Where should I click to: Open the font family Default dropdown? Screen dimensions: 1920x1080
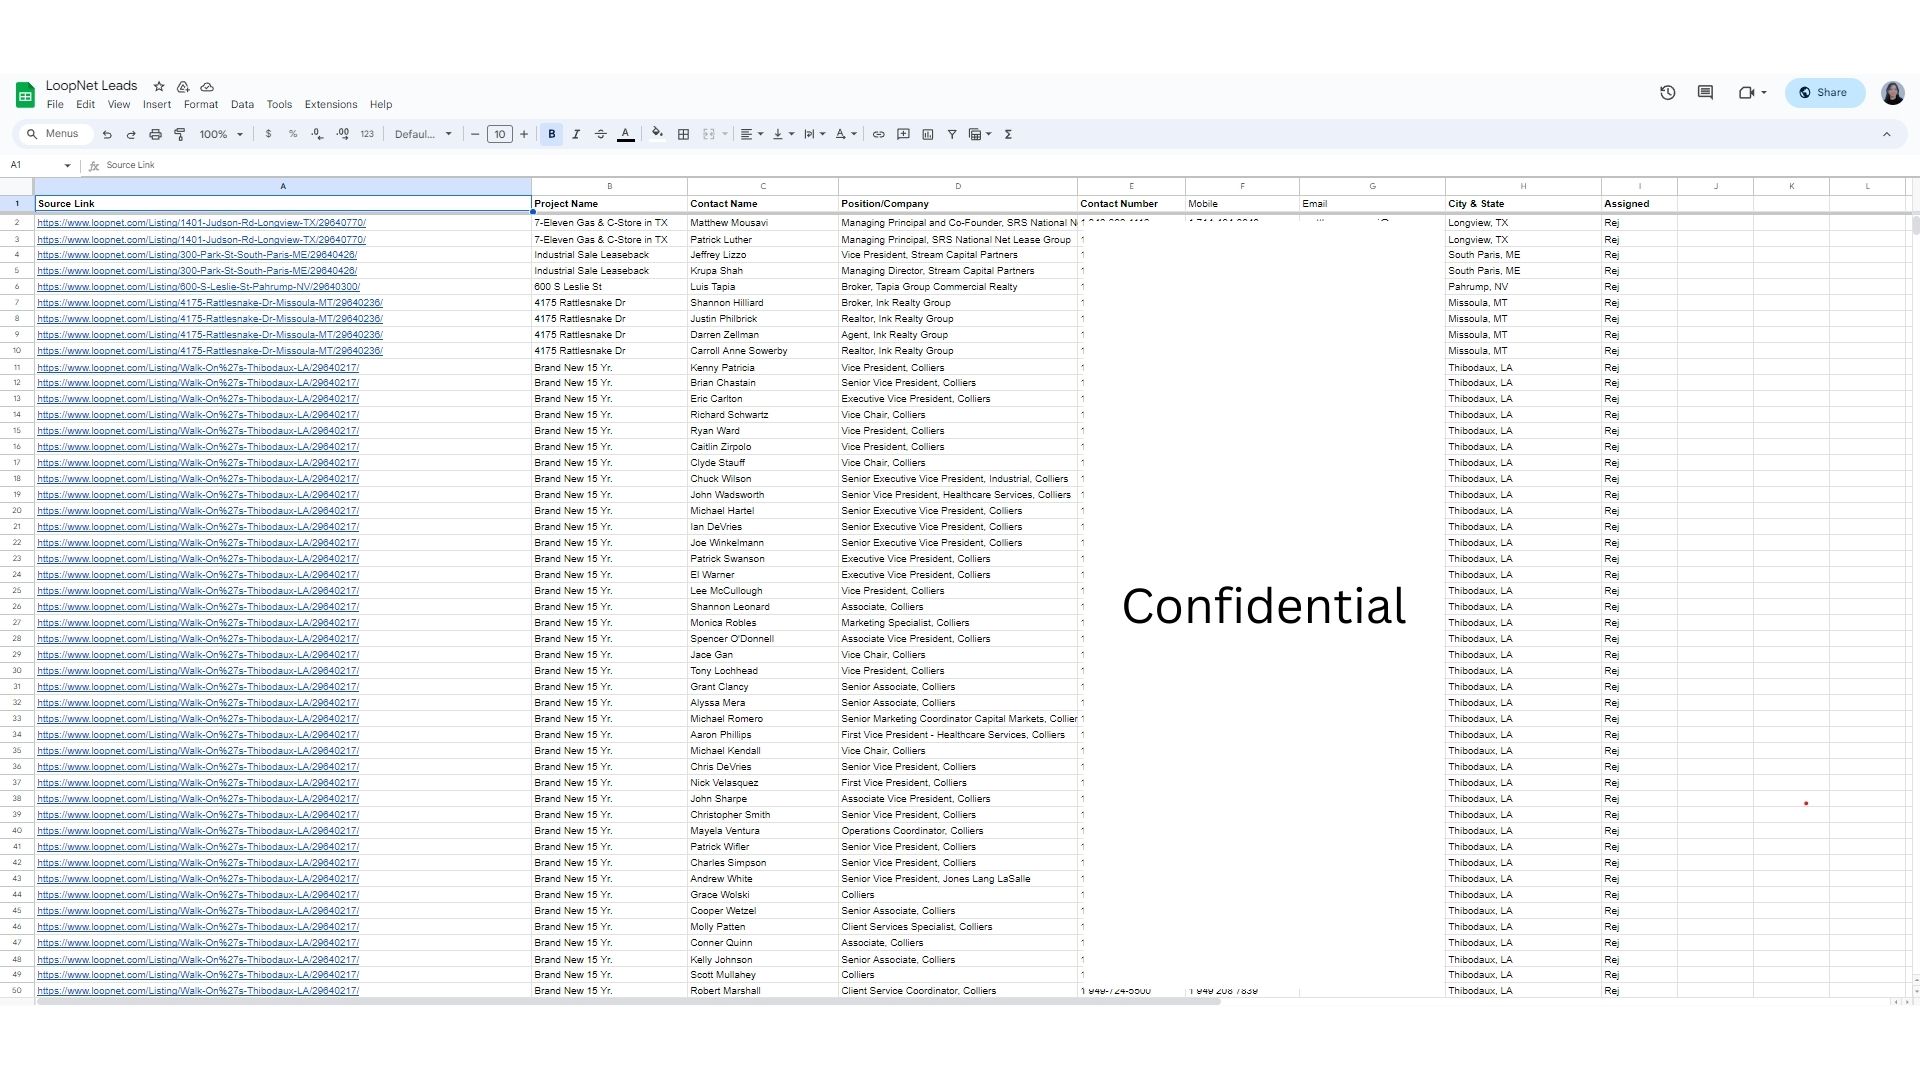[x=423, y=134]
